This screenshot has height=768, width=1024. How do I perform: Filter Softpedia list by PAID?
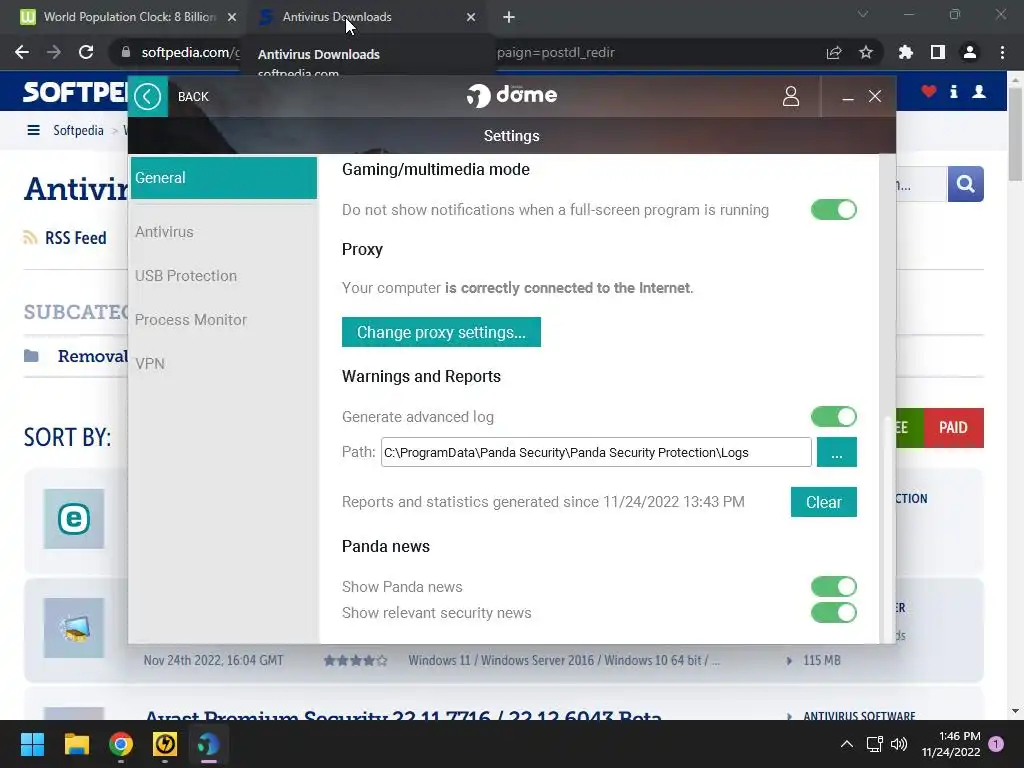click(953, 428)
